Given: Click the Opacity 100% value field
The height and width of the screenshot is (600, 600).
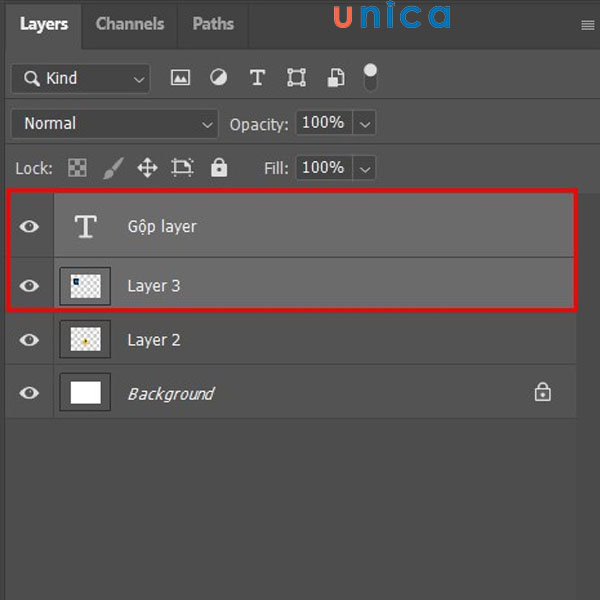Looking at the screenshot, I should (324, 123).
